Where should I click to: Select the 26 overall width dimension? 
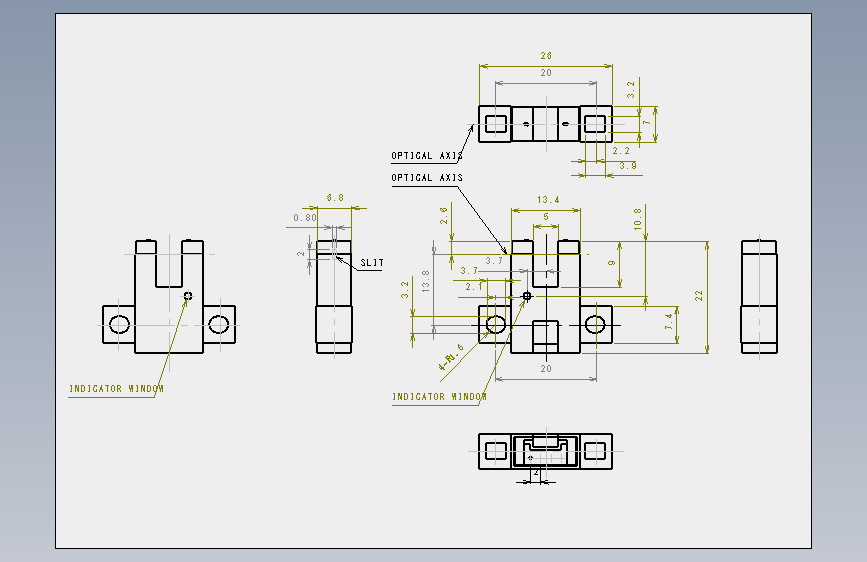pyautogui.click(x=546, y=56)
